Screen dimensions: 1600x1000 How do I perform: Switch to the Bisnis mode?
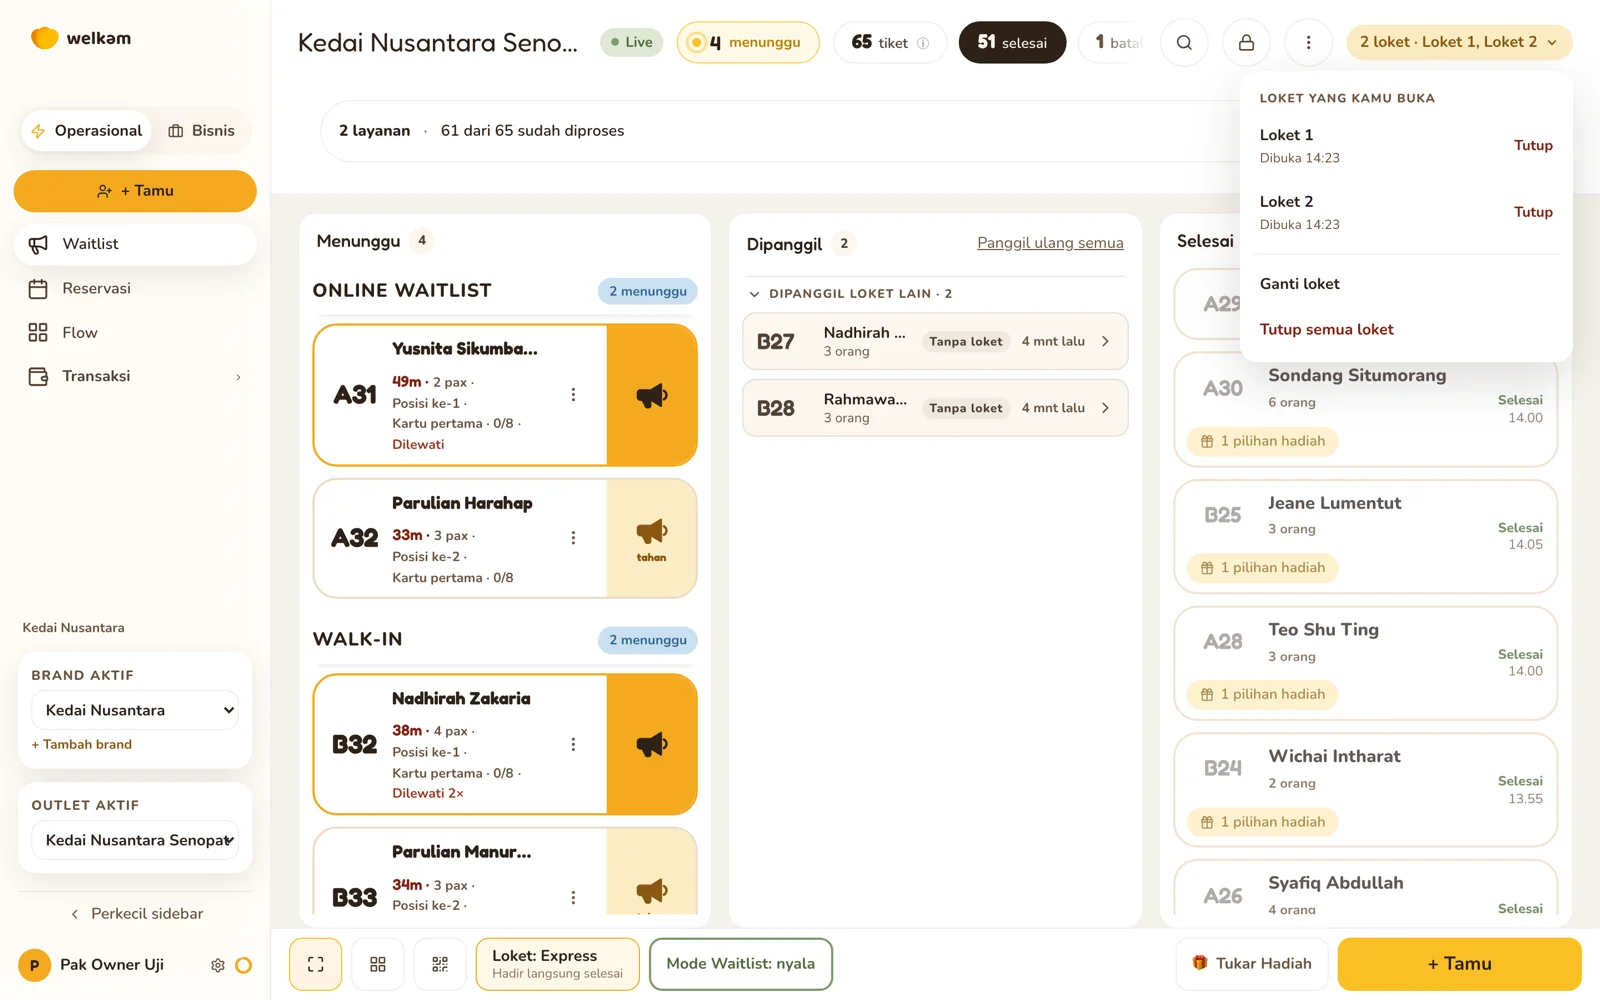(202, 131)
